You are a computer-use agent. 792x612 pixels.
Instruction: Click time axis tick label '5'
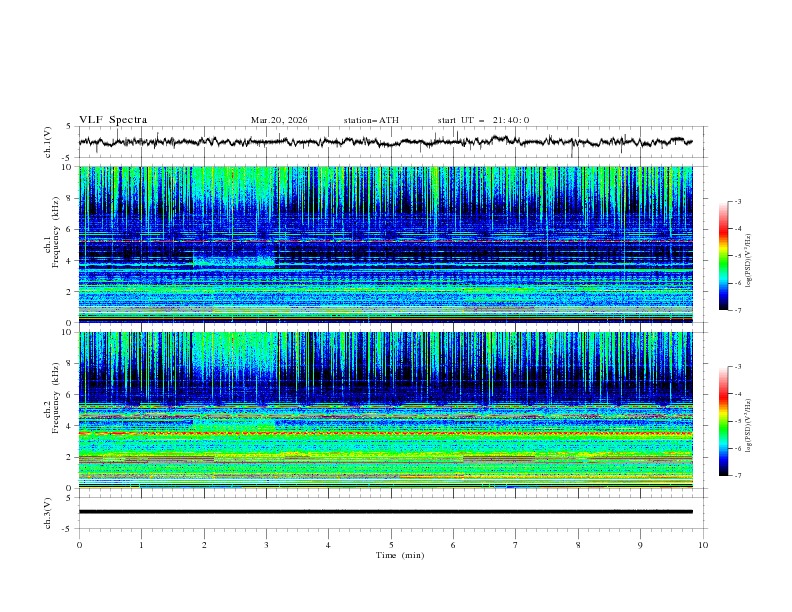(391, 545)
